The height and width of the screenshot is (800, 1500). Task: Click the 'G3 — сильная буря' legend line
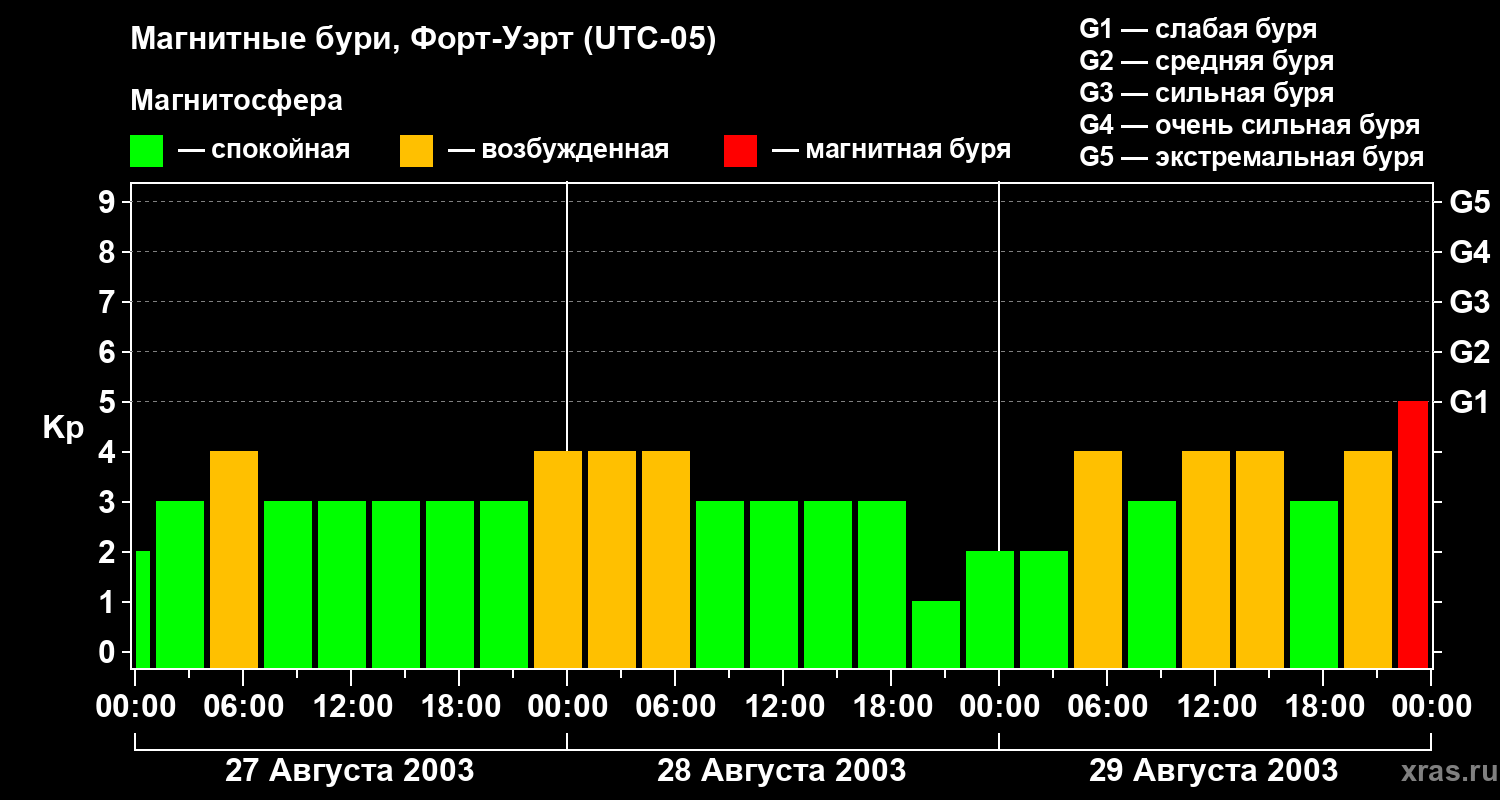[x=1206, y=93]
